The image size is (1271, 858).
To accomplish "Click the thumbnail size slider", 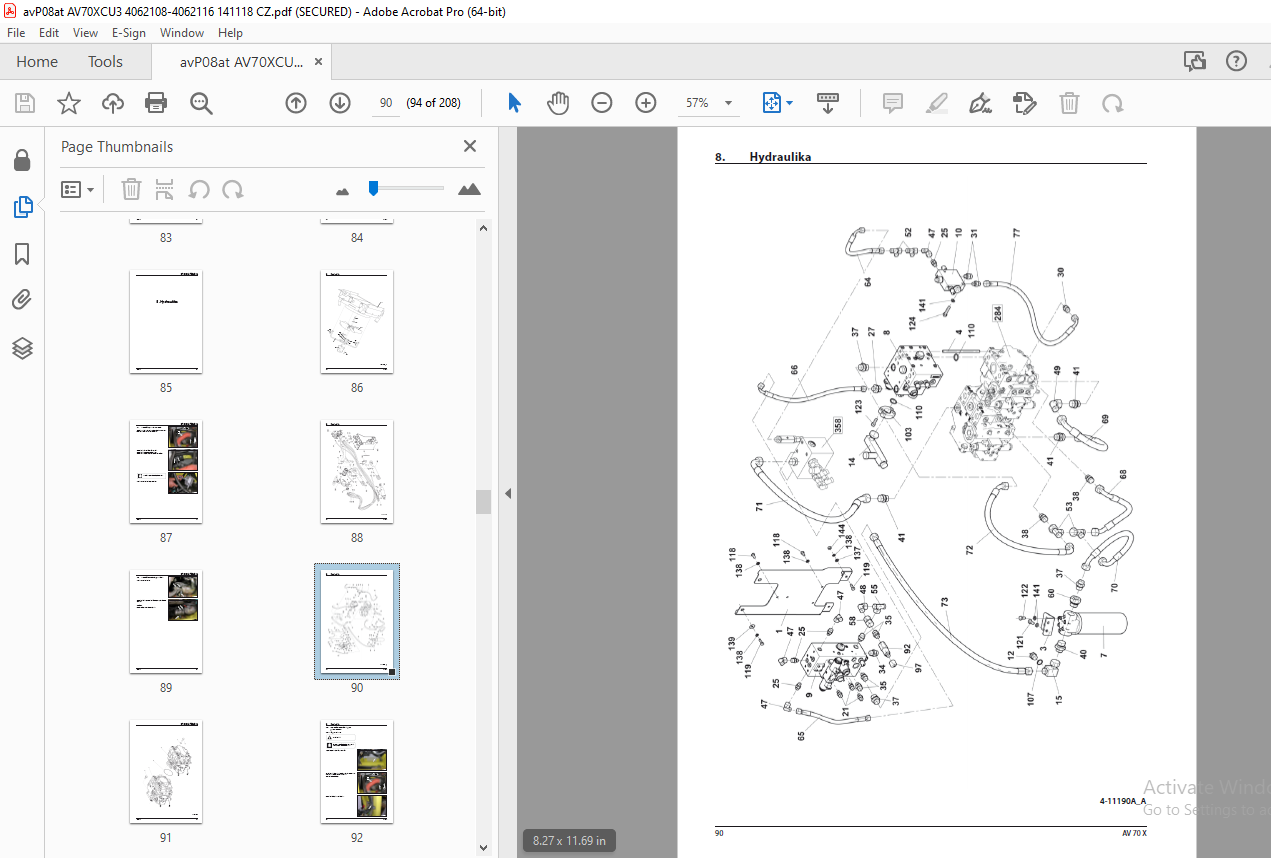I will point(373,187).
